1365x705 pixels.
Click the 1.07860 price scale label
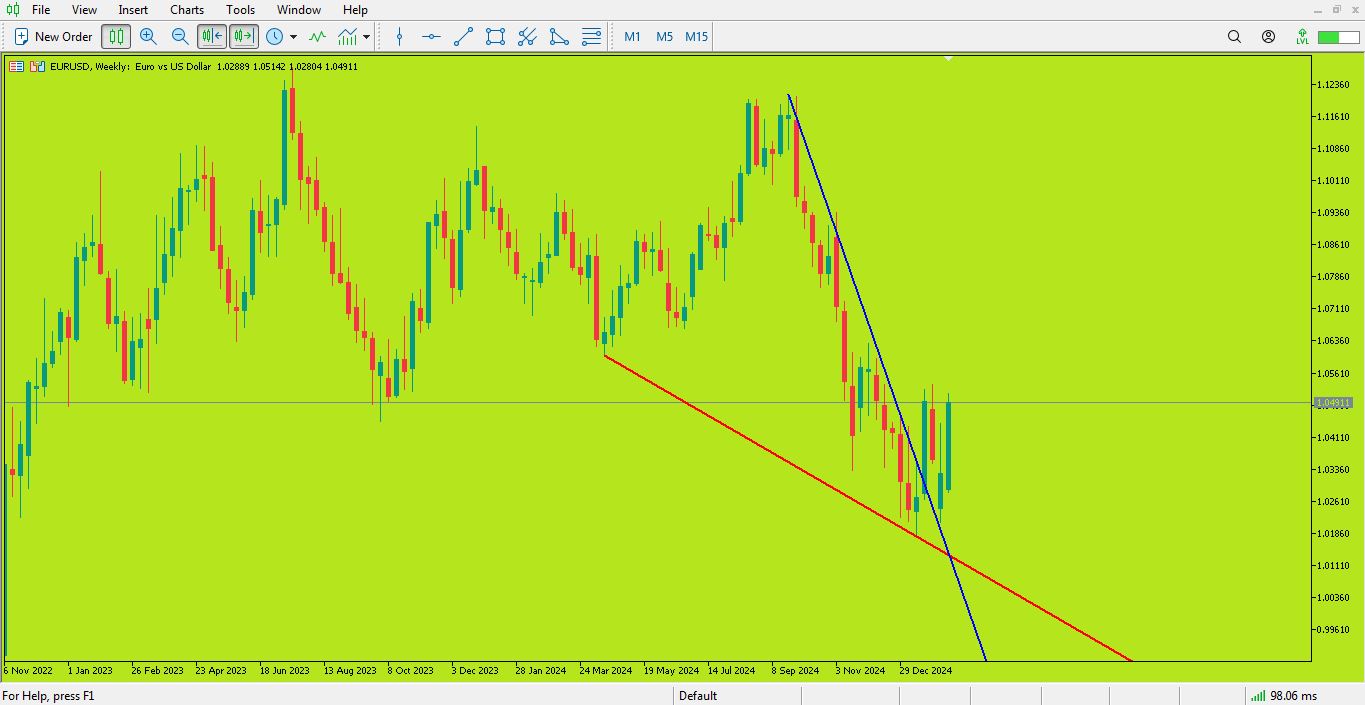coord(1335,276)
